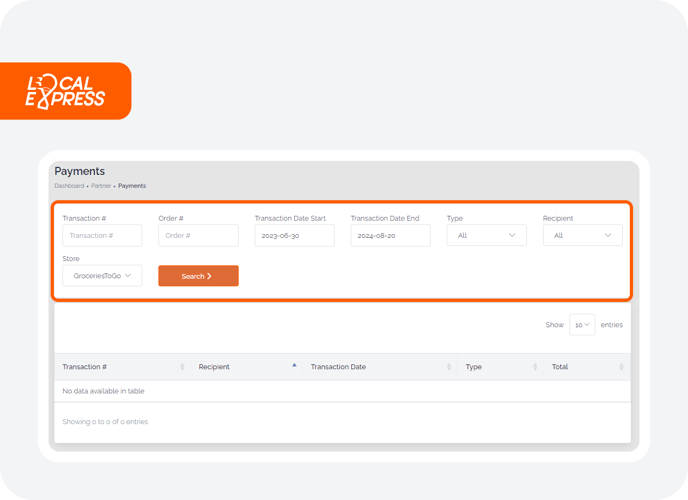Image resolution: width=688 pixels, height=500 pixels.
Task: Open the Type filter dropdown
Action: (486, 235)
